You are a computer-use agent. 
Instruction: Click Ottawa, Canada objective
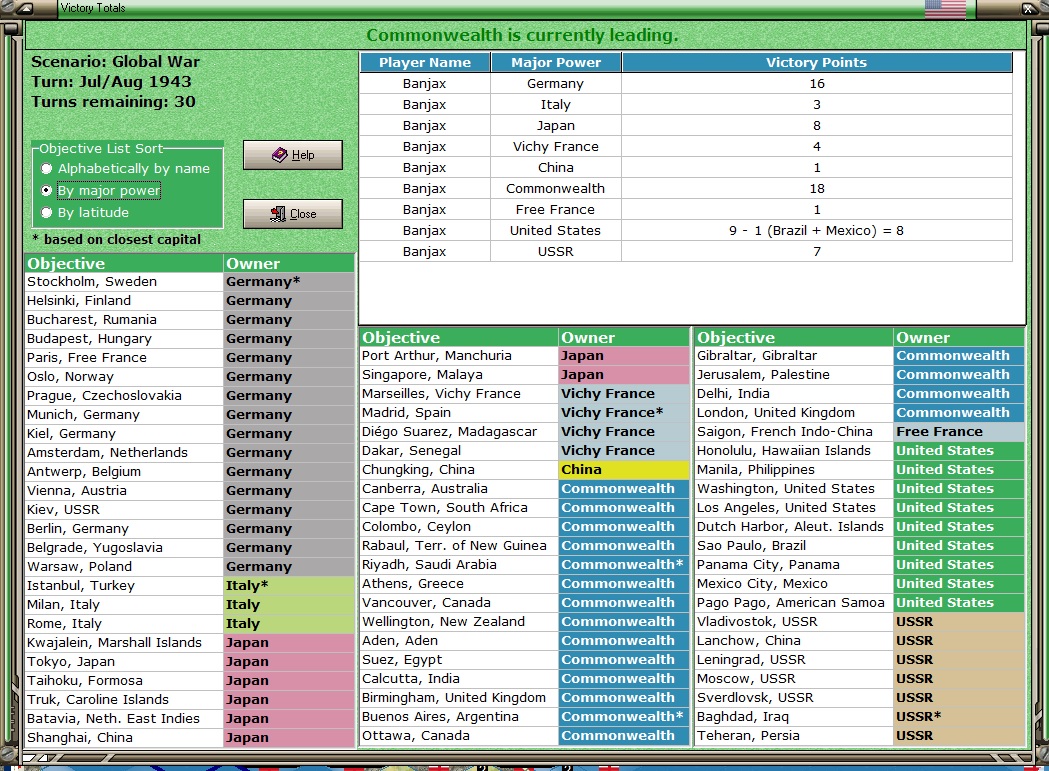click(x=459, y=736)
